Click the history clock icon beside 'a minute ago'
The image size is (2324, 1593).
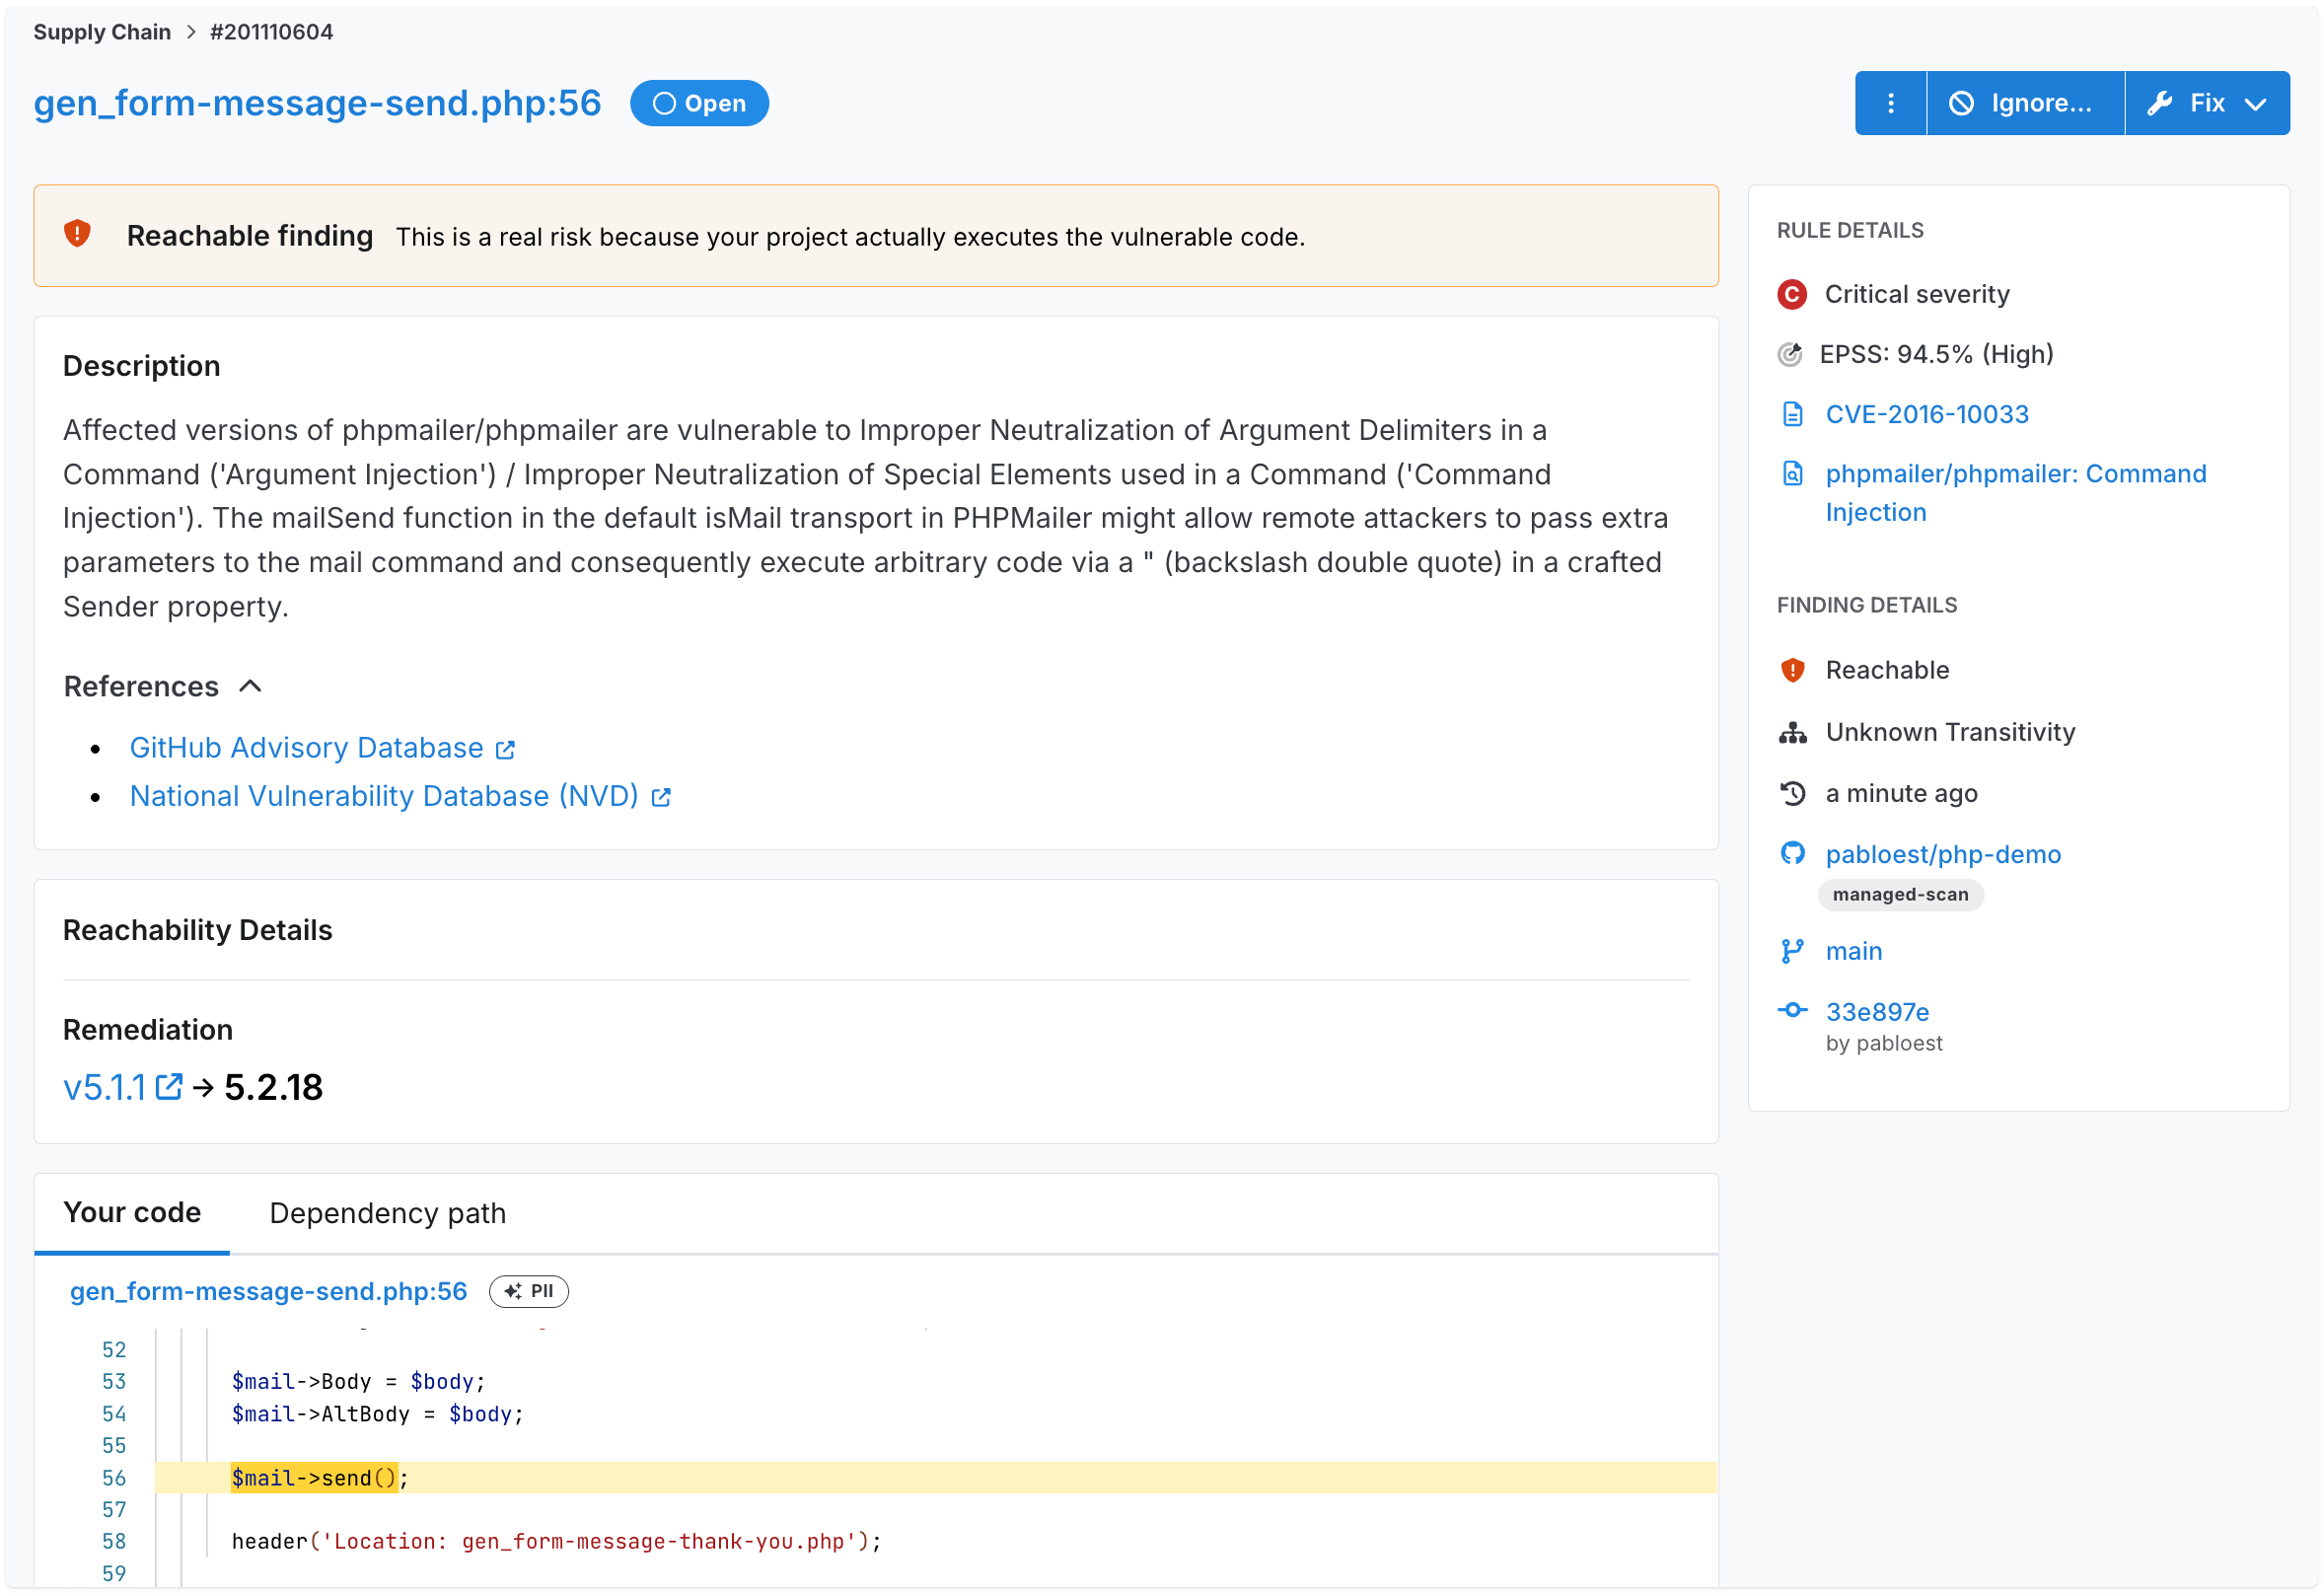[x=1792, y=793]
